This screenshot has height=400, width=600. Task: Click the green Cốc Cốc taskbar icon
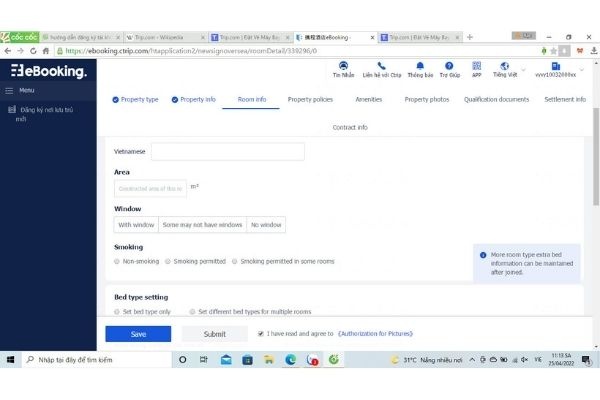tap(334, 359)
